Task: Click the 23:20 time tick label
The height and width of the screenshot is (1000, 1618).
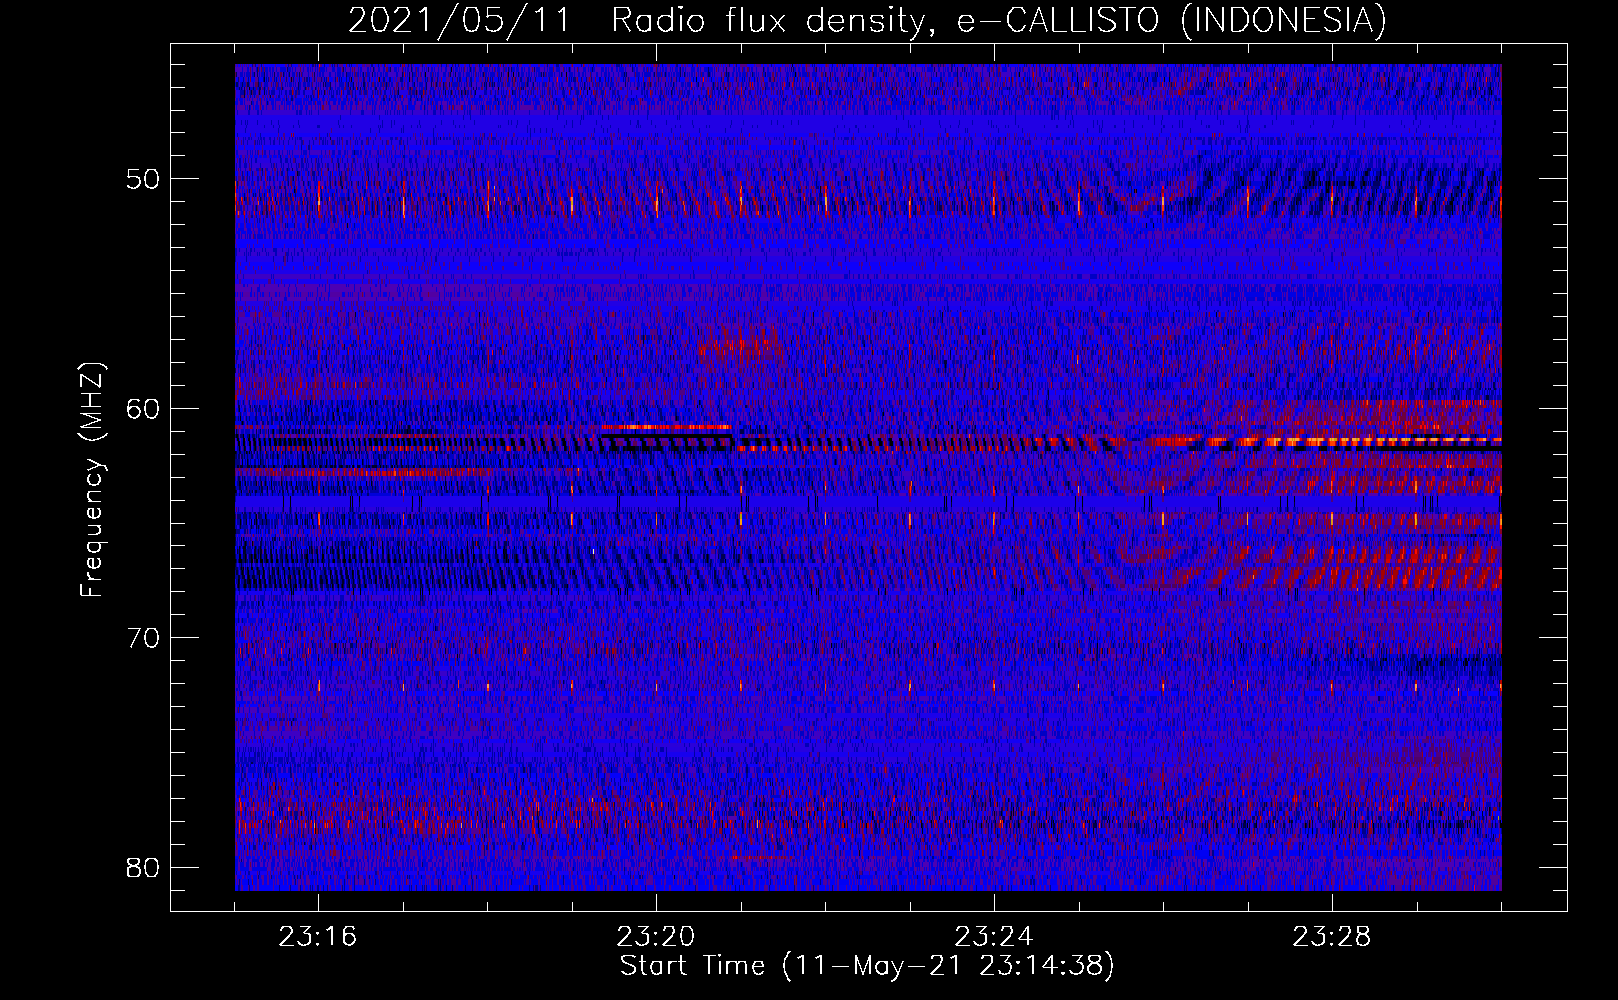Action: pos(656,937)
